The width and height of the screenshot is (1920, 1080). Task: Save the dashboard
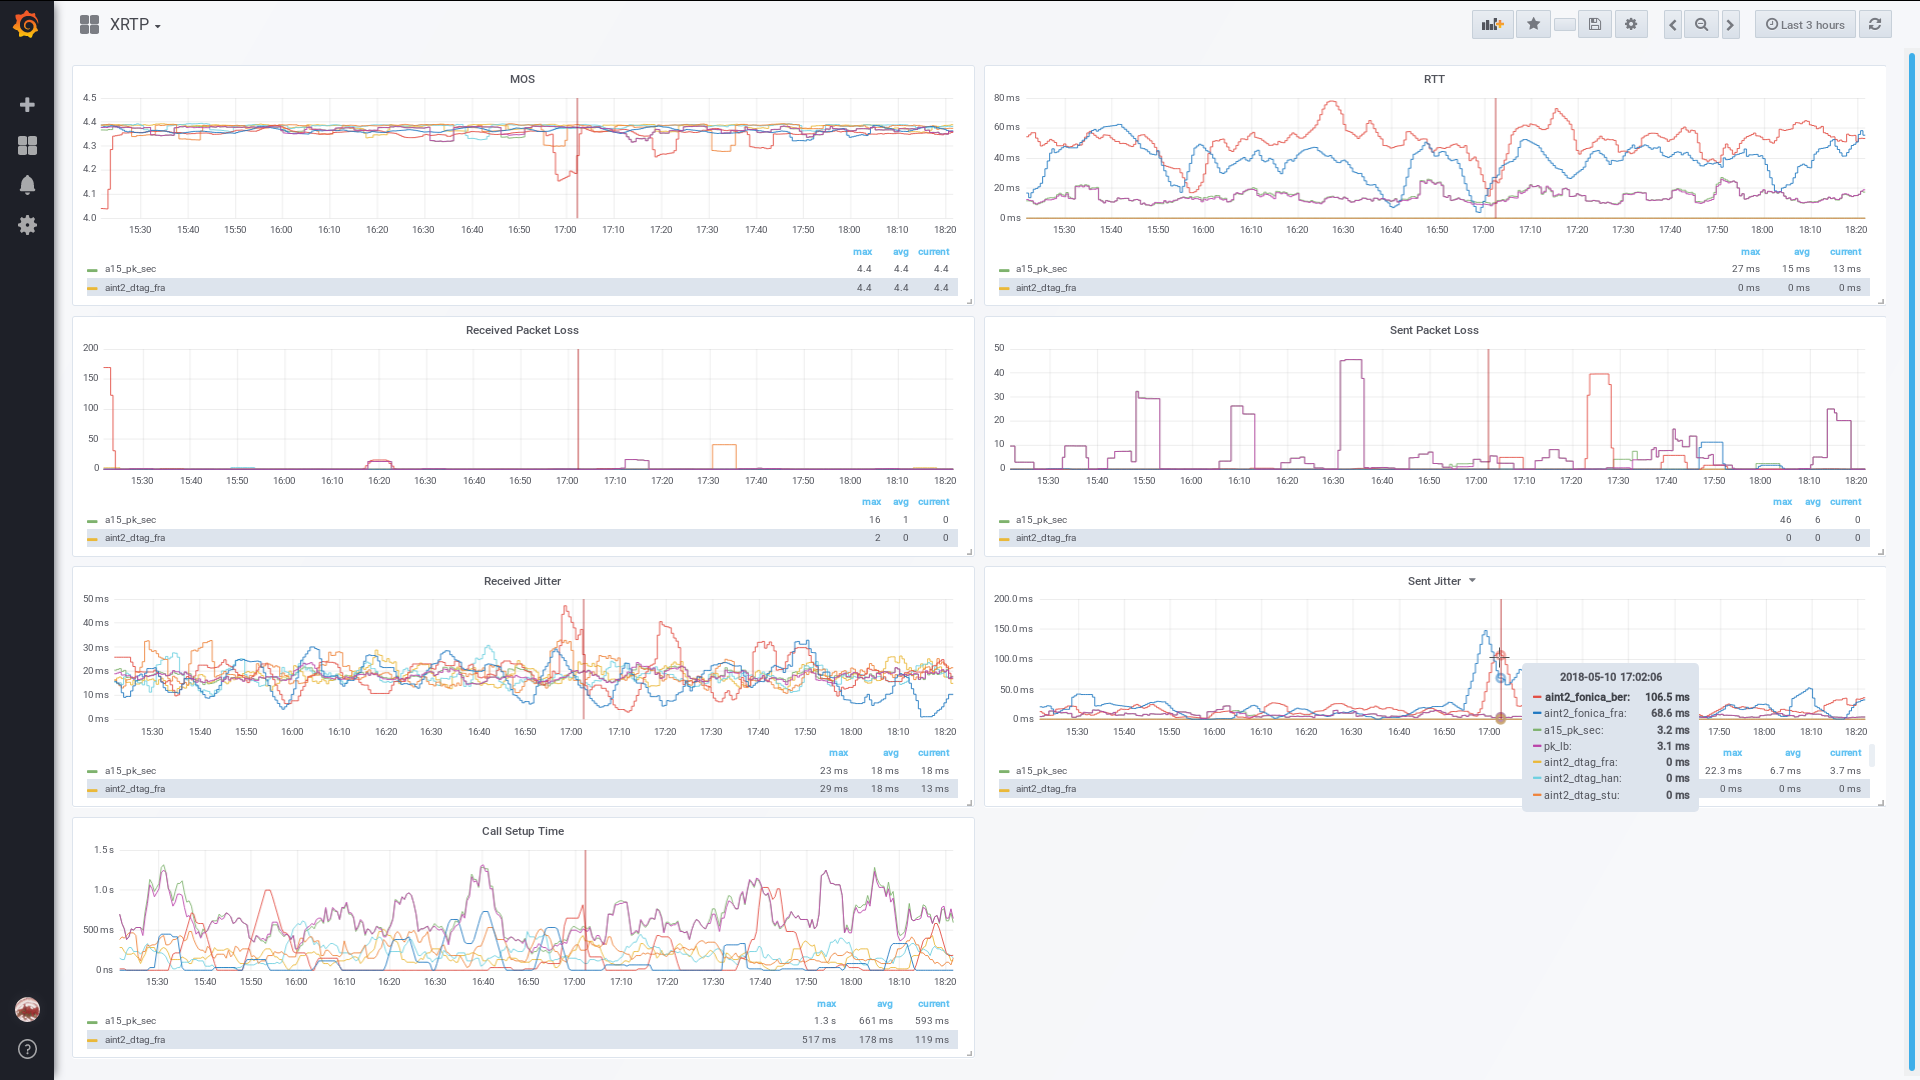tap(1595, 25)
